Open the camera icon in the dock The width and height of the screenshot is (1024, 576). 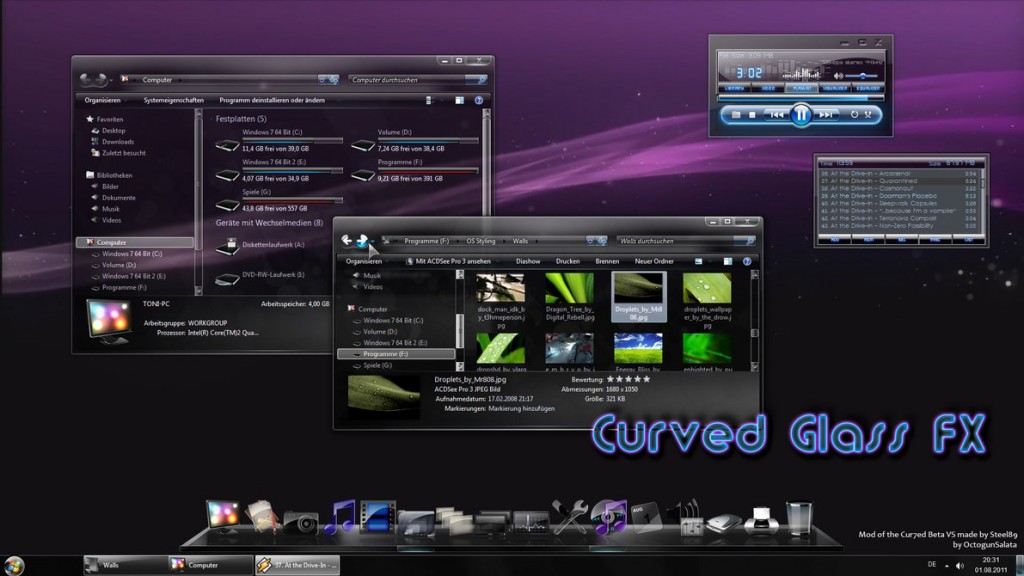301,522
